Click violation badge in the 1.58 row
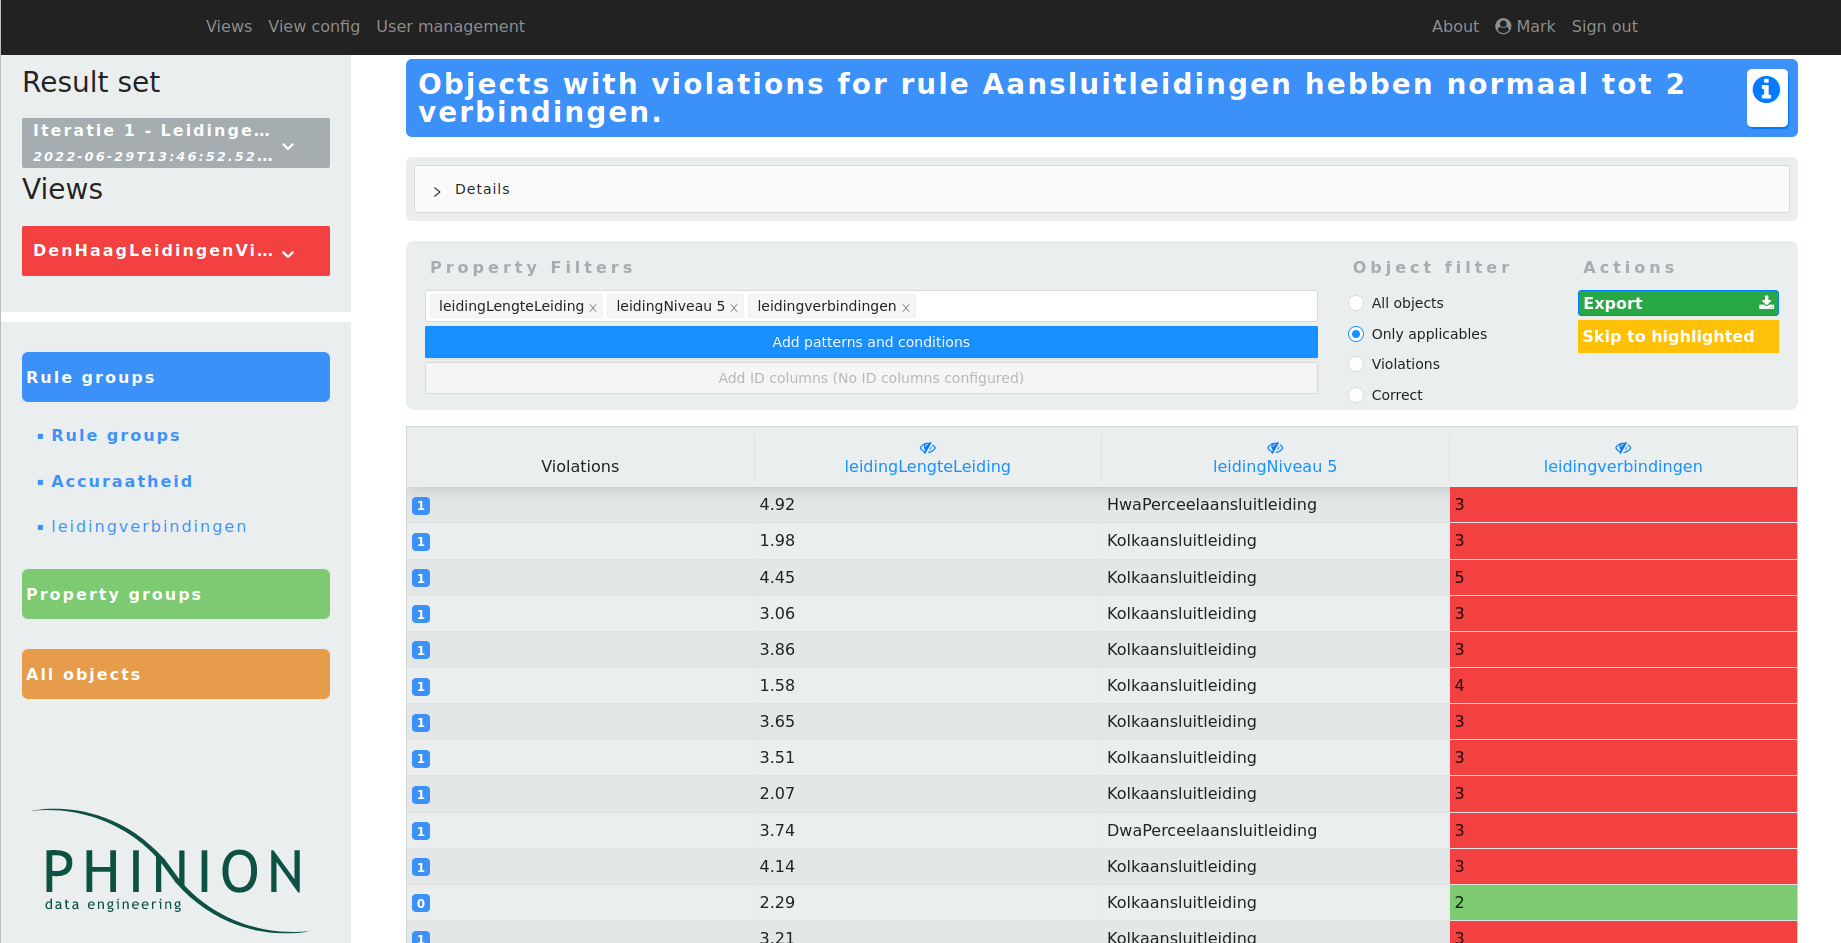Image resolution: width=1841 pixels, height=943 pixels. [x=421, y=687]
